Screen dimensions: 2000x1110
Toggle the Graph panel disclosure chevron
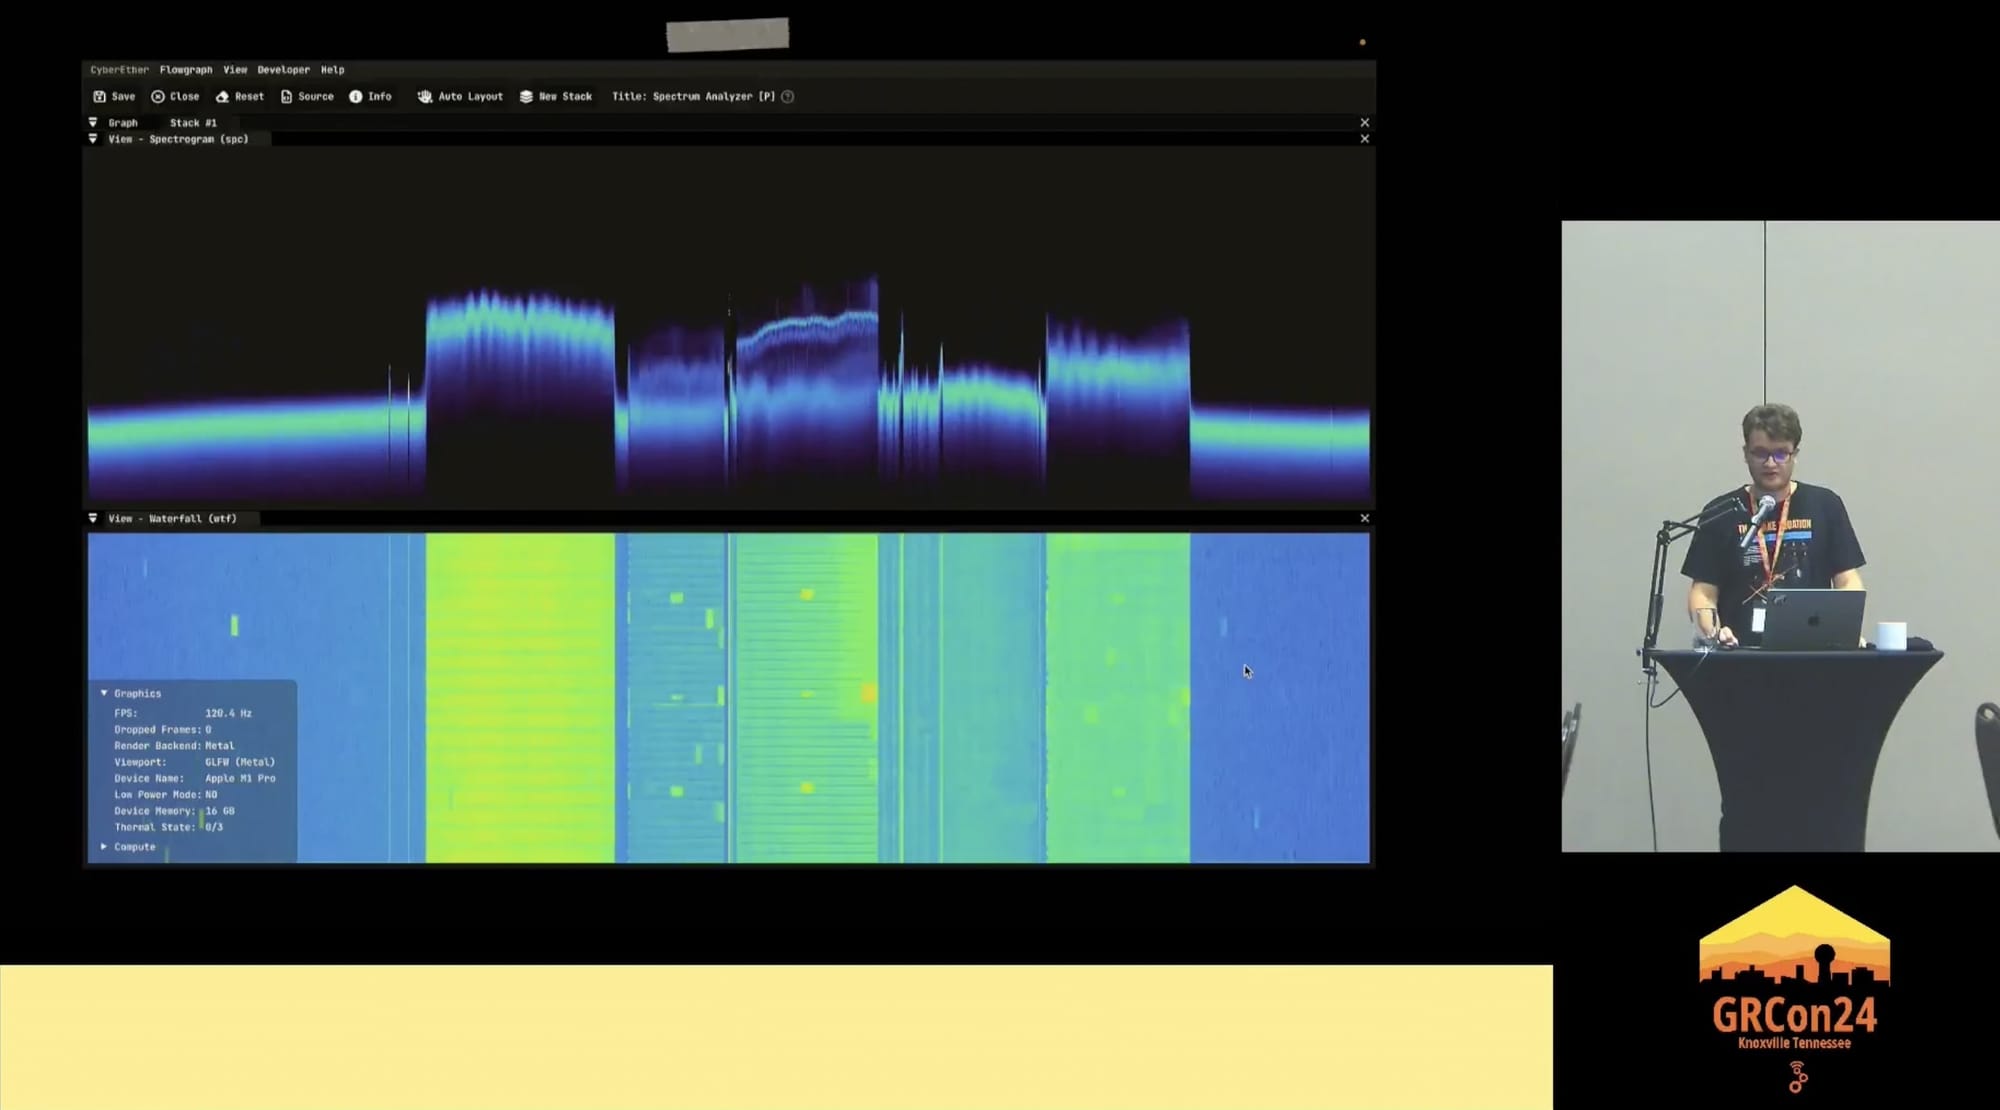point(93,122)
